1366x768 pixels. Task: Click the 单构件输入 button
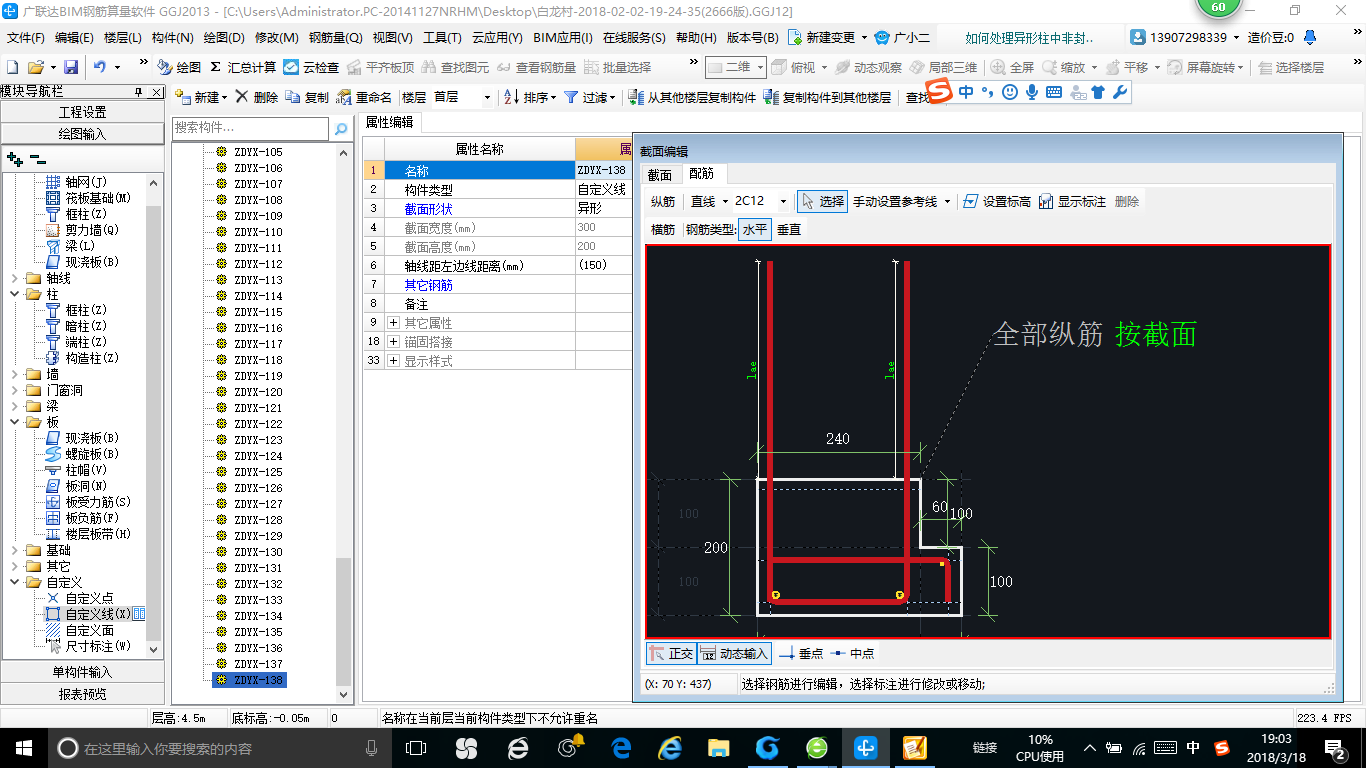point(82,672)
